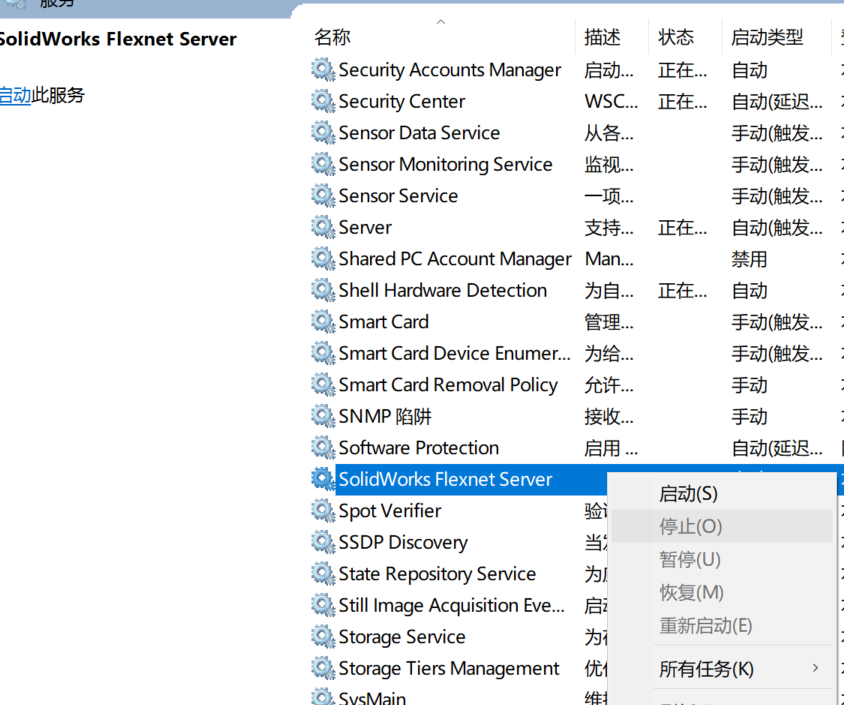
Task: Open the 启动此服务 link
Action: (13, 95)
